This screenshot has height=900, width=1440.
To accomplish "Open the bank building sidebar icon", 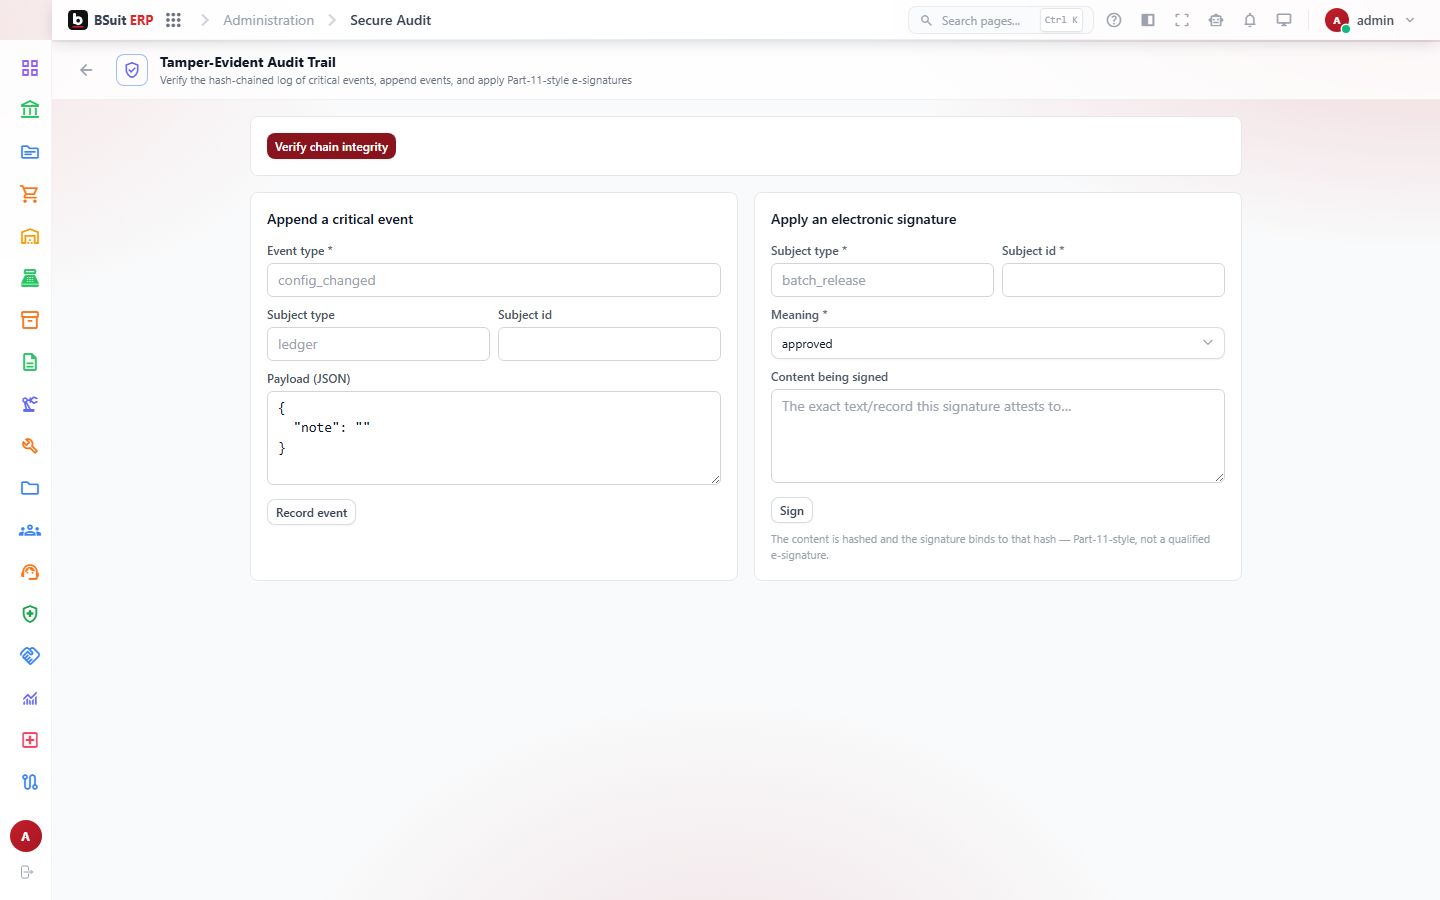I will pyautogui.click(x=30, y=110).
